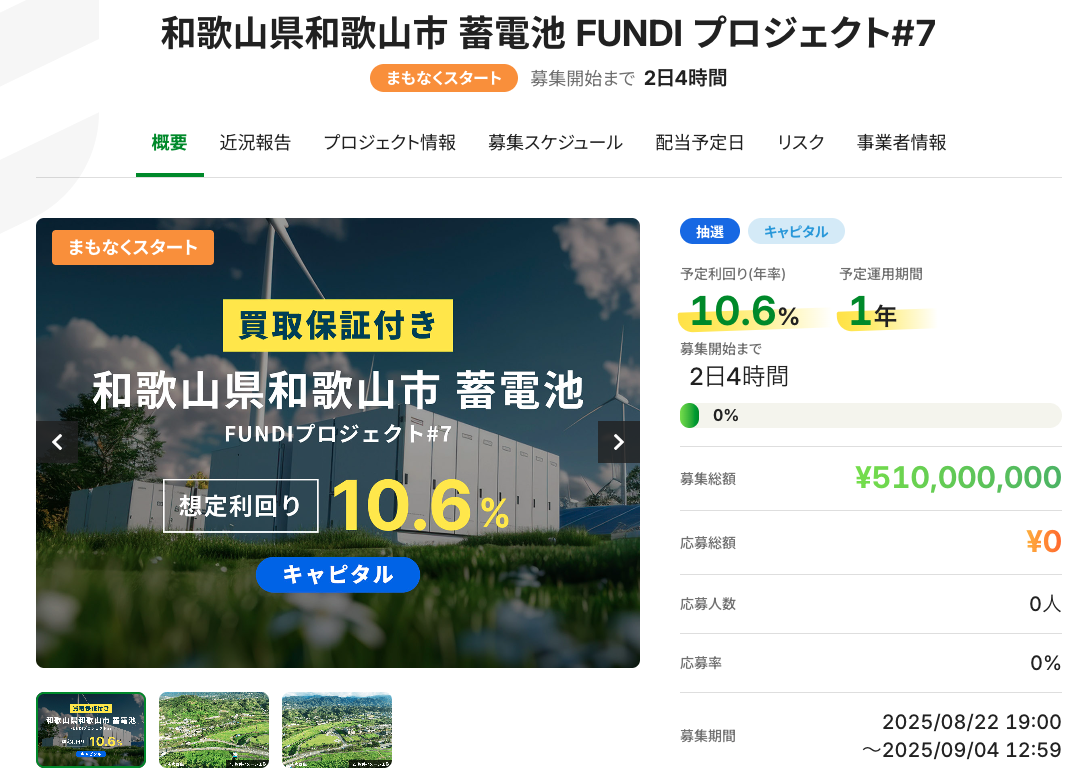Click the 2日4時間 countdown beside the header badge

click(685, 78)
